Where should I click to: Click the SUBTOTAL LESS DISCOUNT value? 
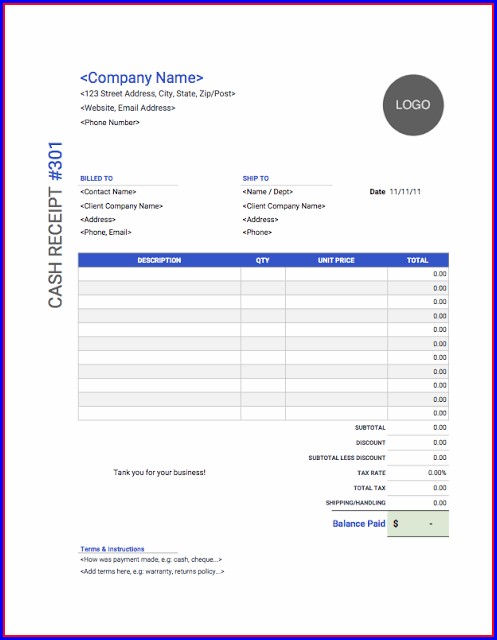440,458
